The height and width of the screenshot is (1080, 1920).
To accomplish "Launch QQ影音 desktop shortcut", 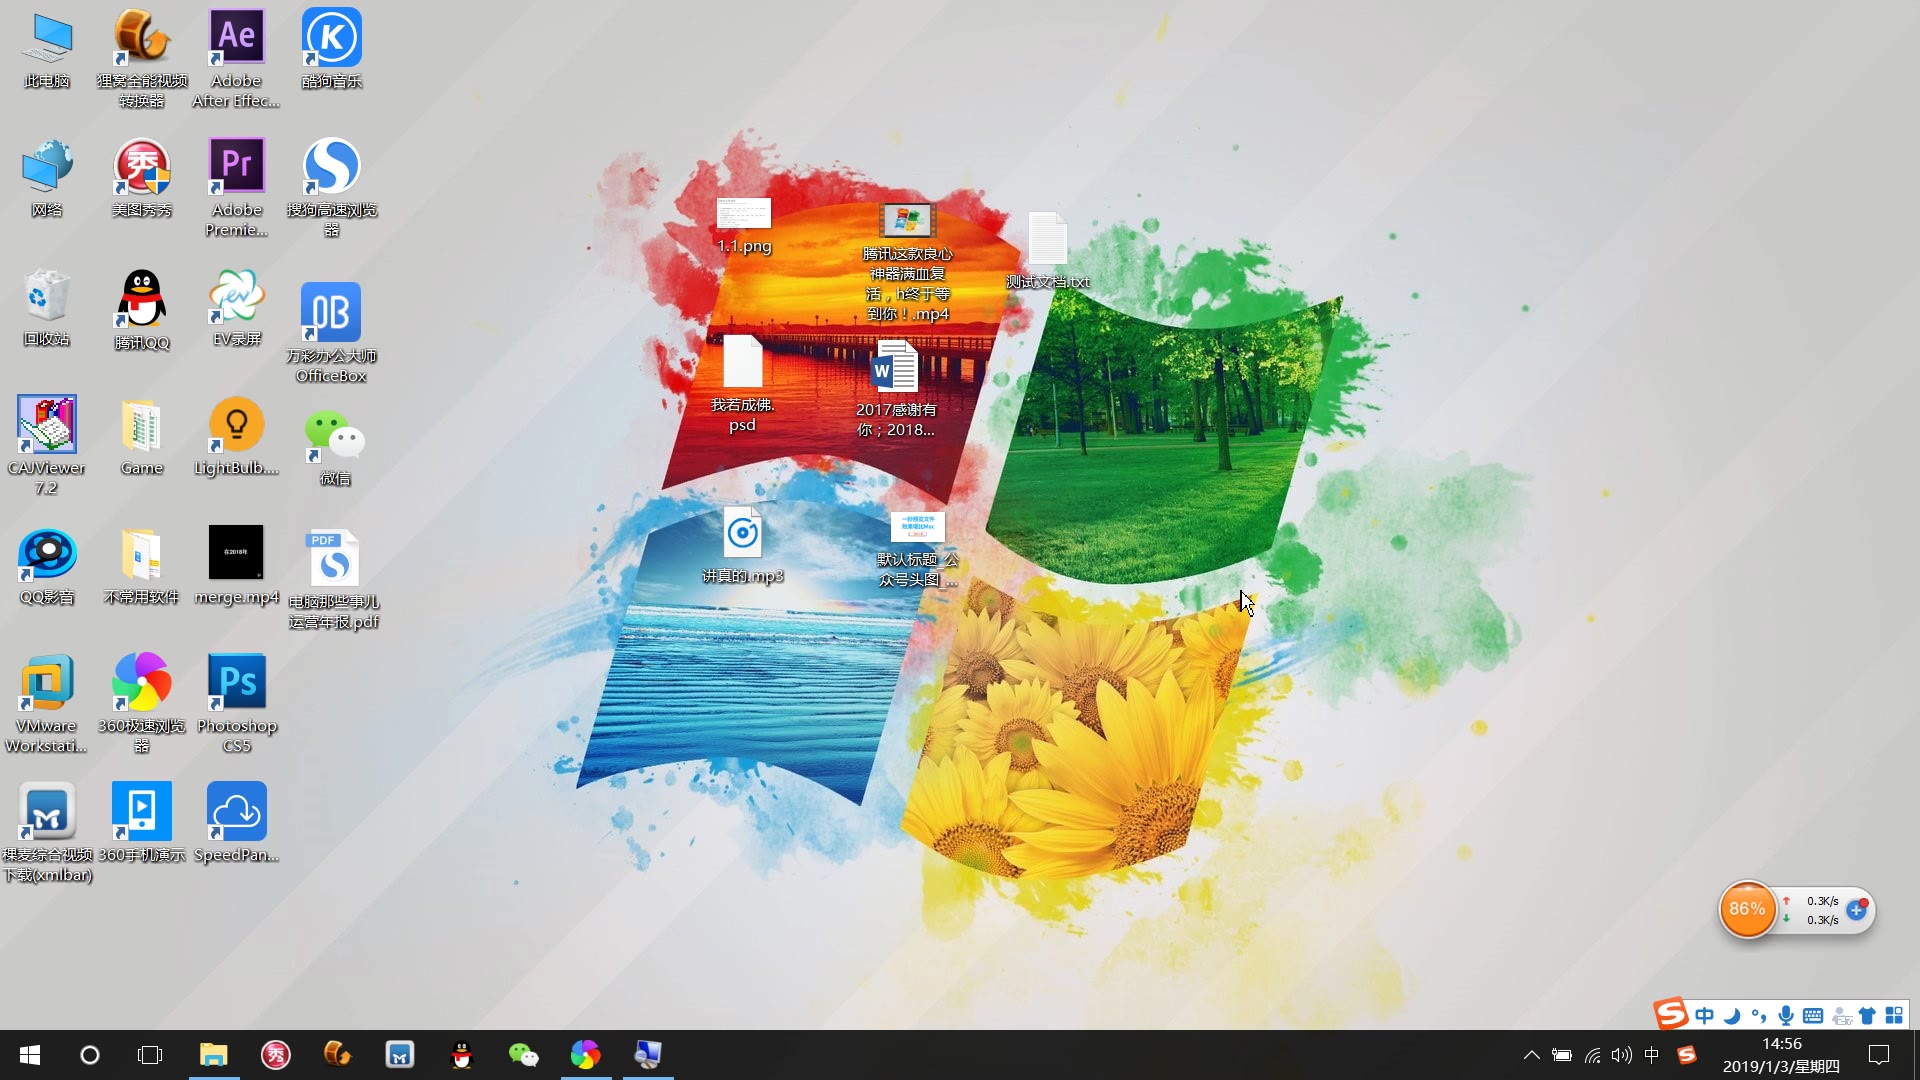I will click(x=47, y=566).
